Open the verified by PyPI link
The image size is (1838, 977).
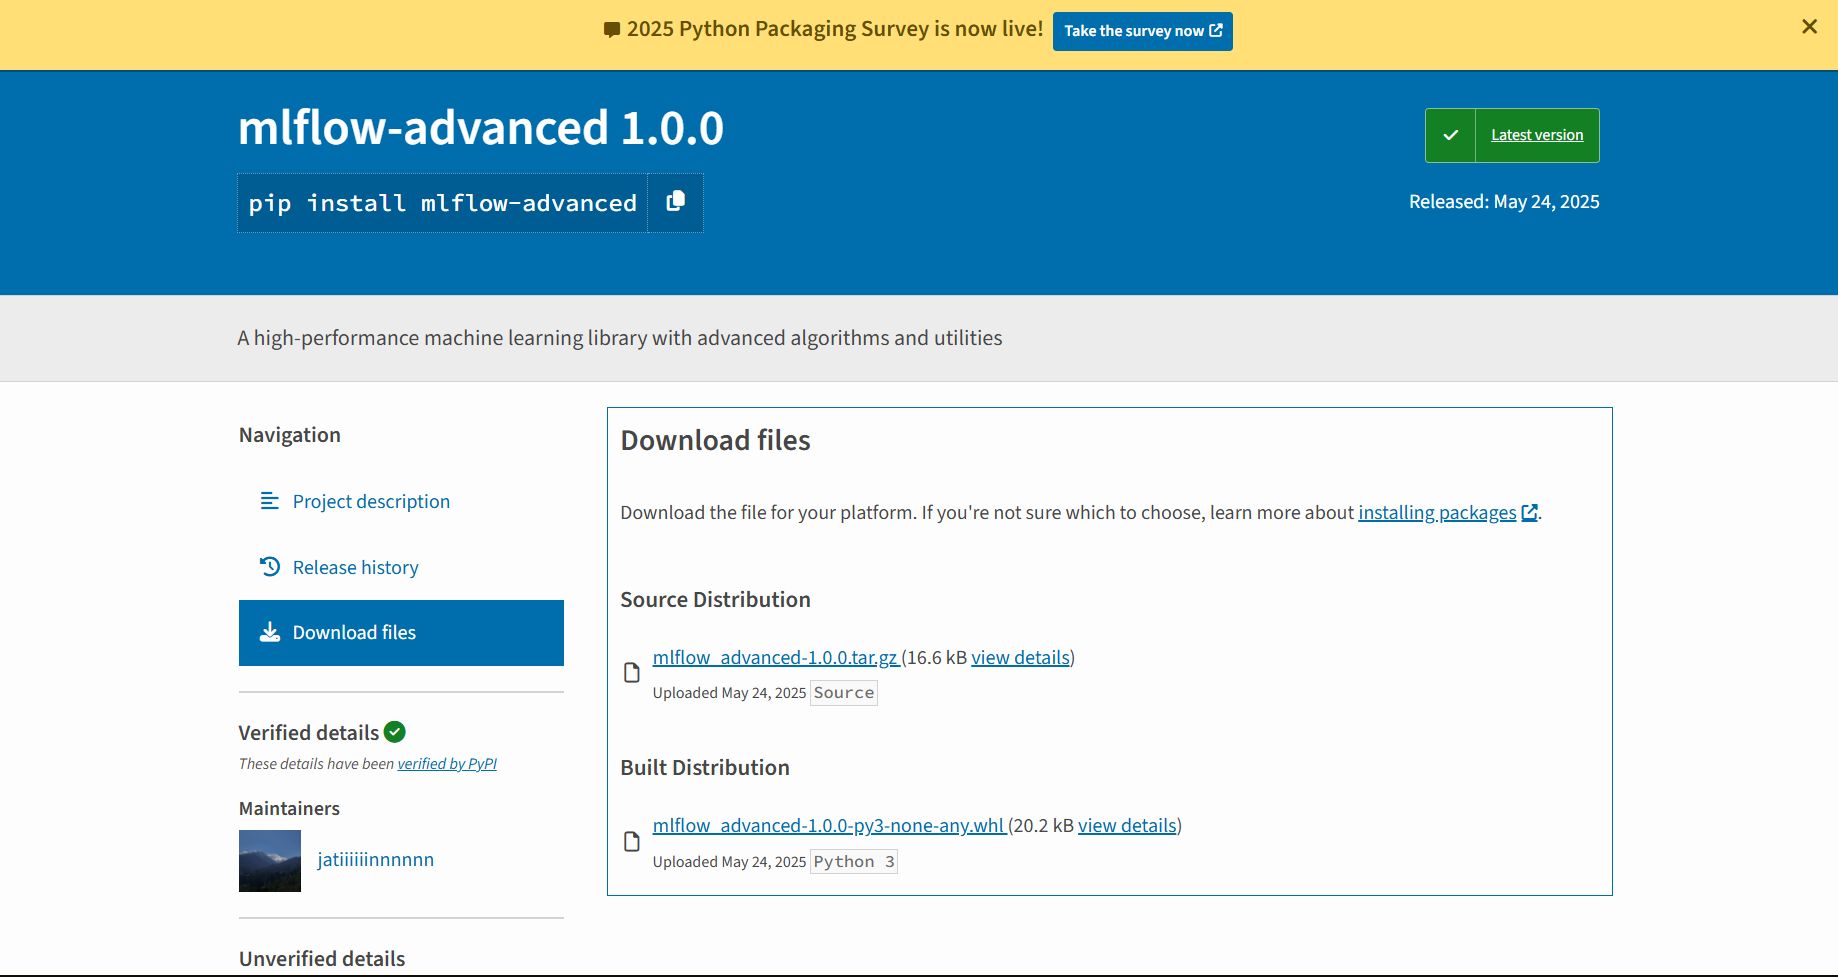tap(447, 764)
